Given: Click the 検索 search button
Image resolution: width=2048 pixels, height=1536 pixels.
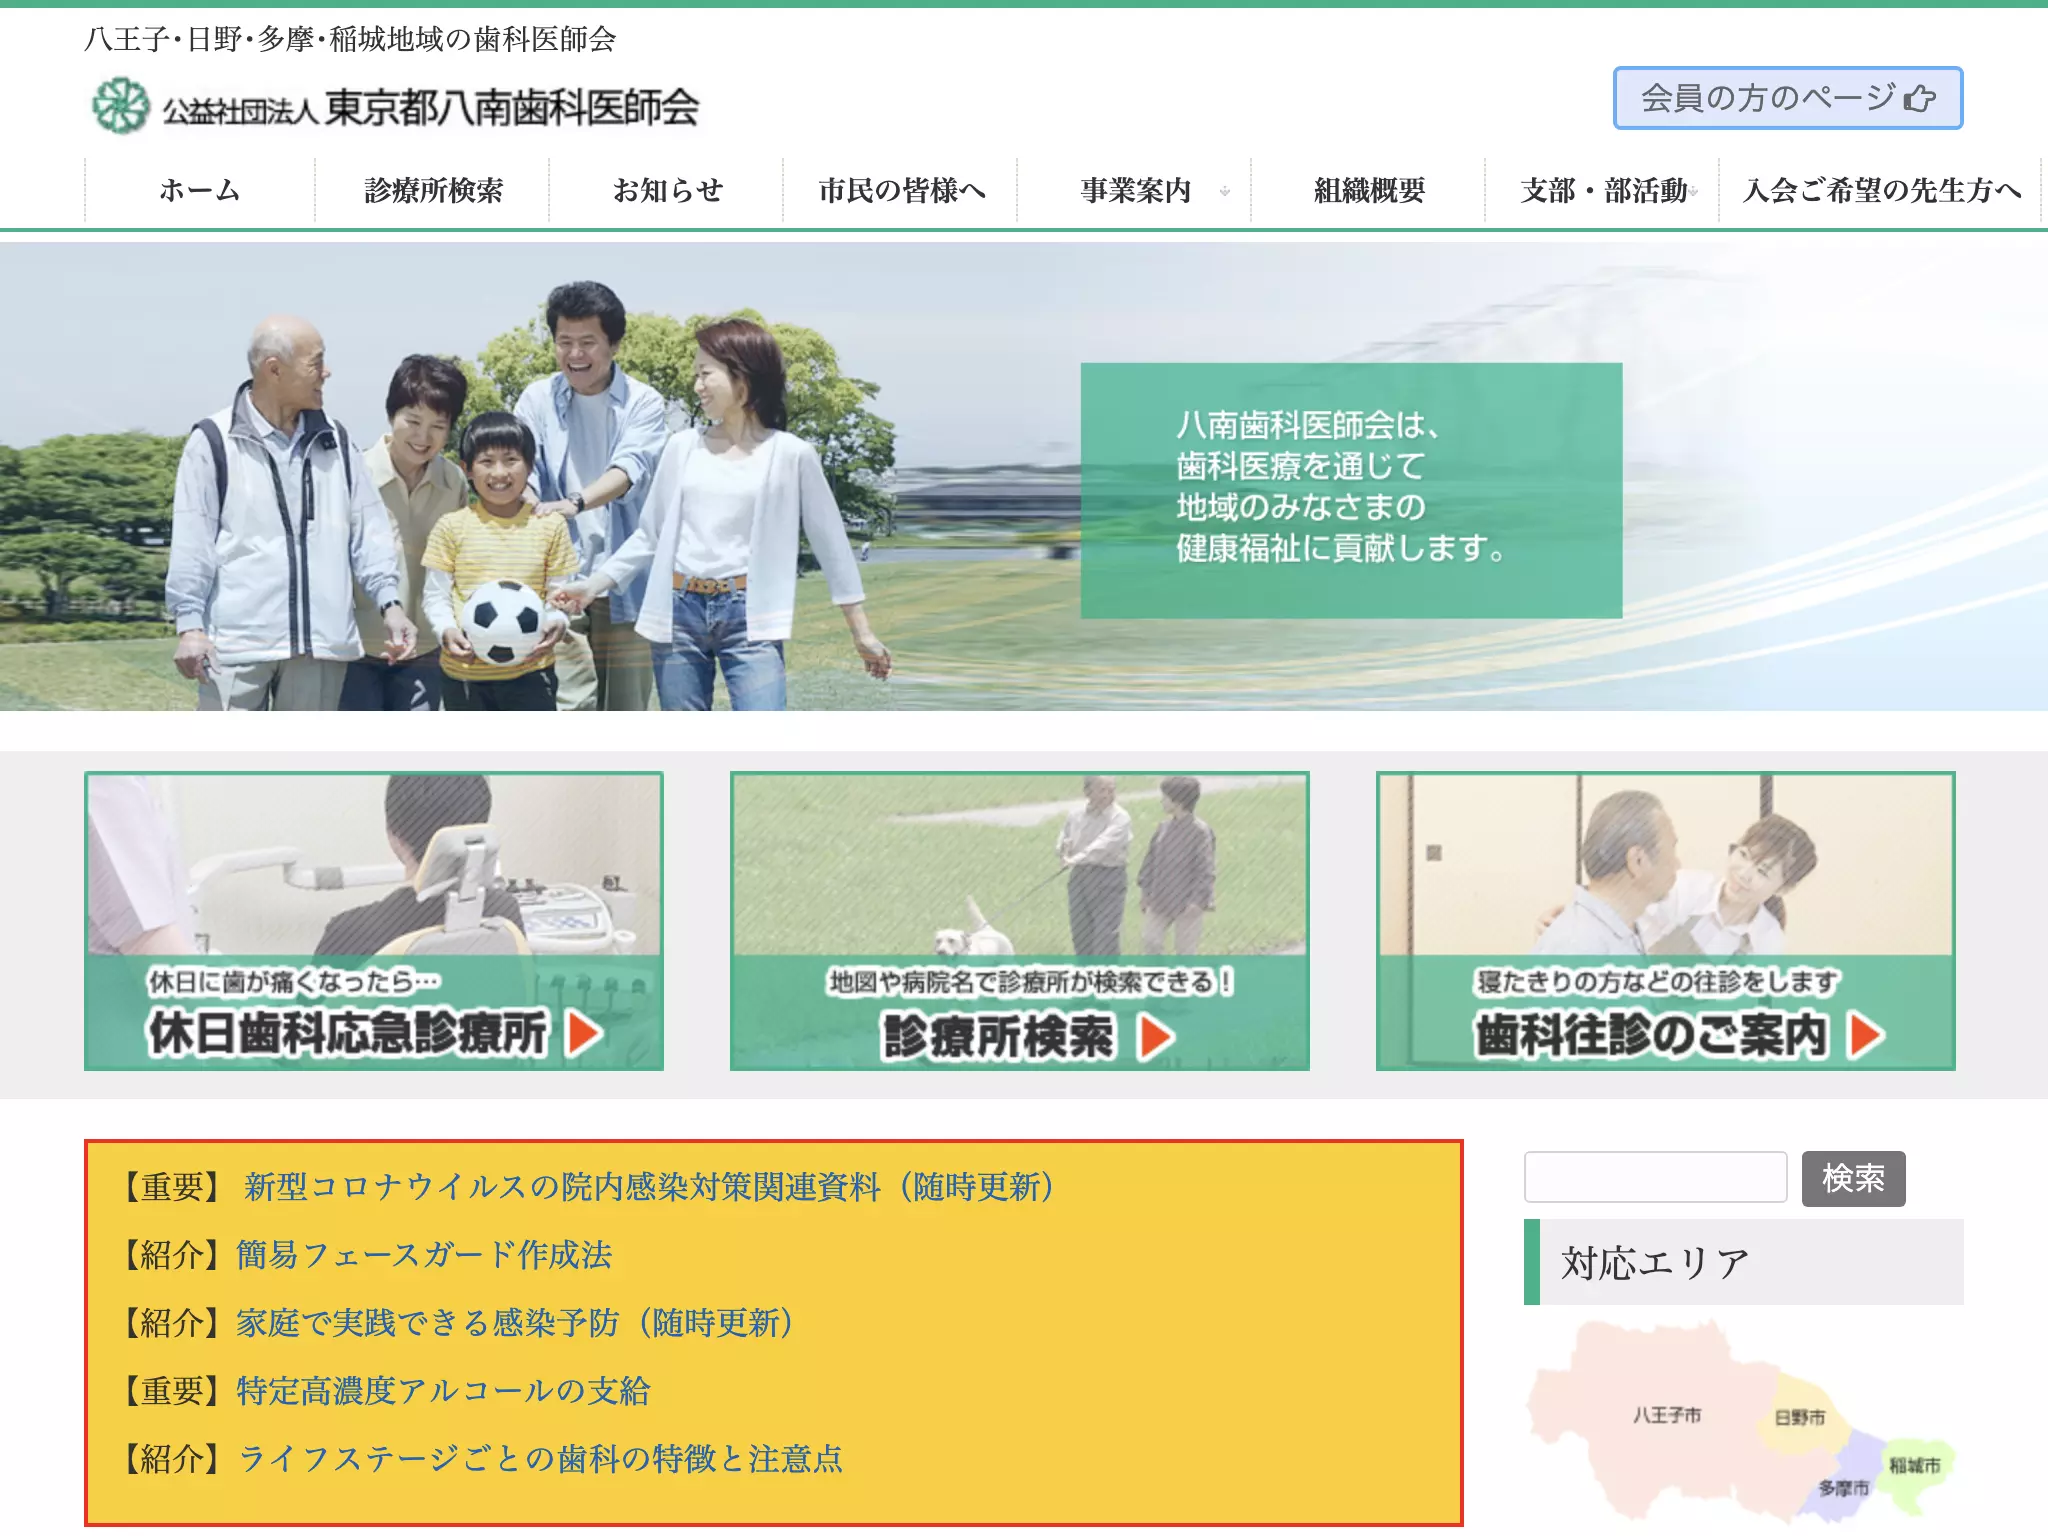Looking at the screenshot, I should coord(1853,1178).
